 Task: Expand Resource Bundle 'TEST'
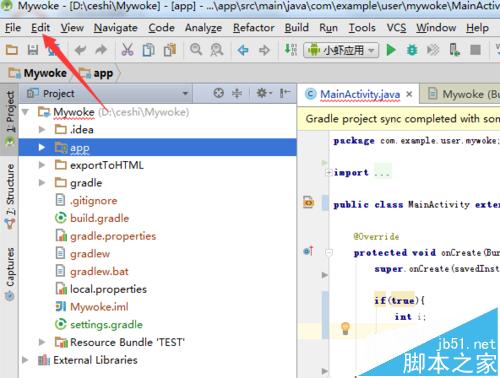(42, 342)
